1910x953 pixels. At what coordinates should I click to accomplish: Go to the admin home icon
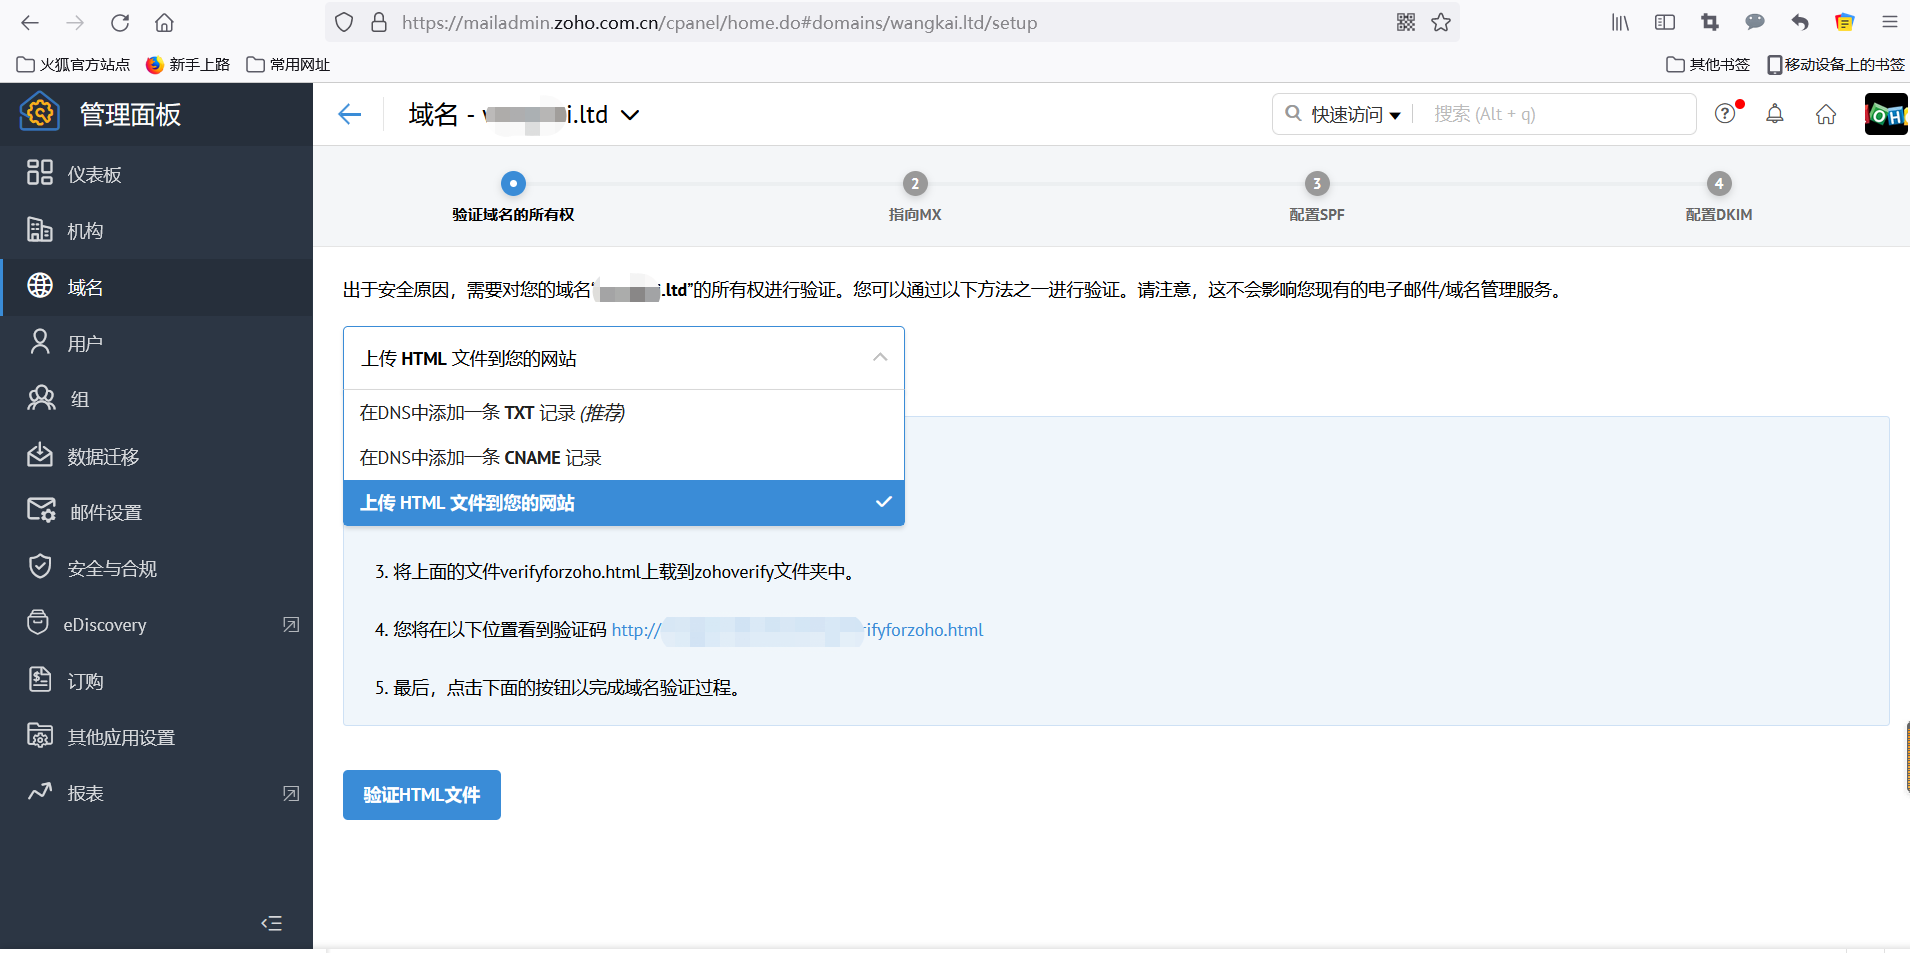point(1826,114)
